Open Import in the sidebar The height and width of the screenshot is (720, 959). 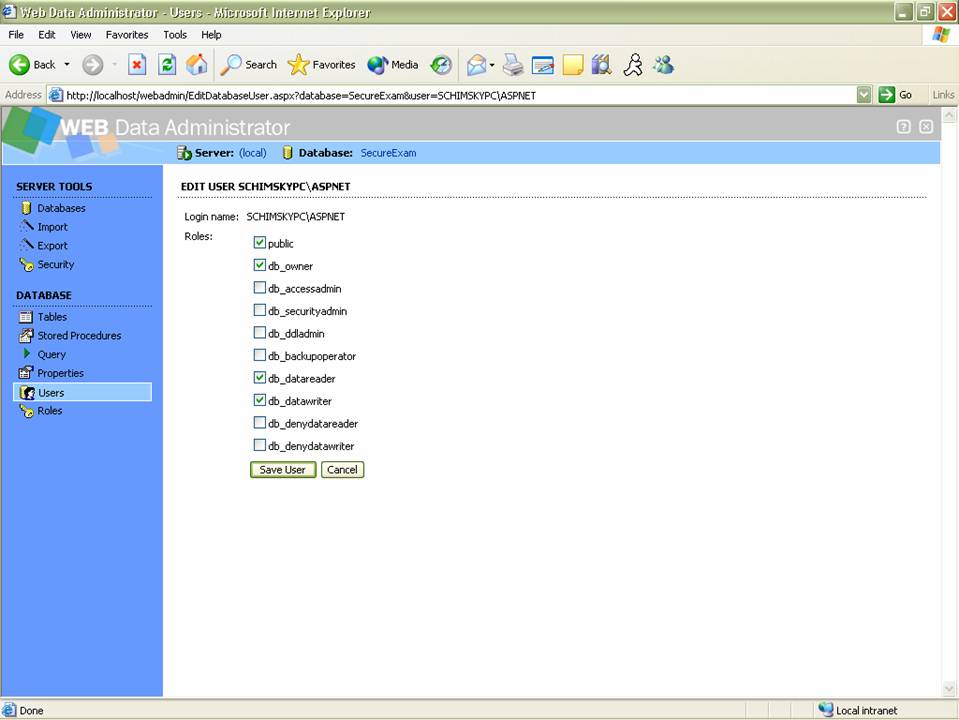click(x=53, y=227)
